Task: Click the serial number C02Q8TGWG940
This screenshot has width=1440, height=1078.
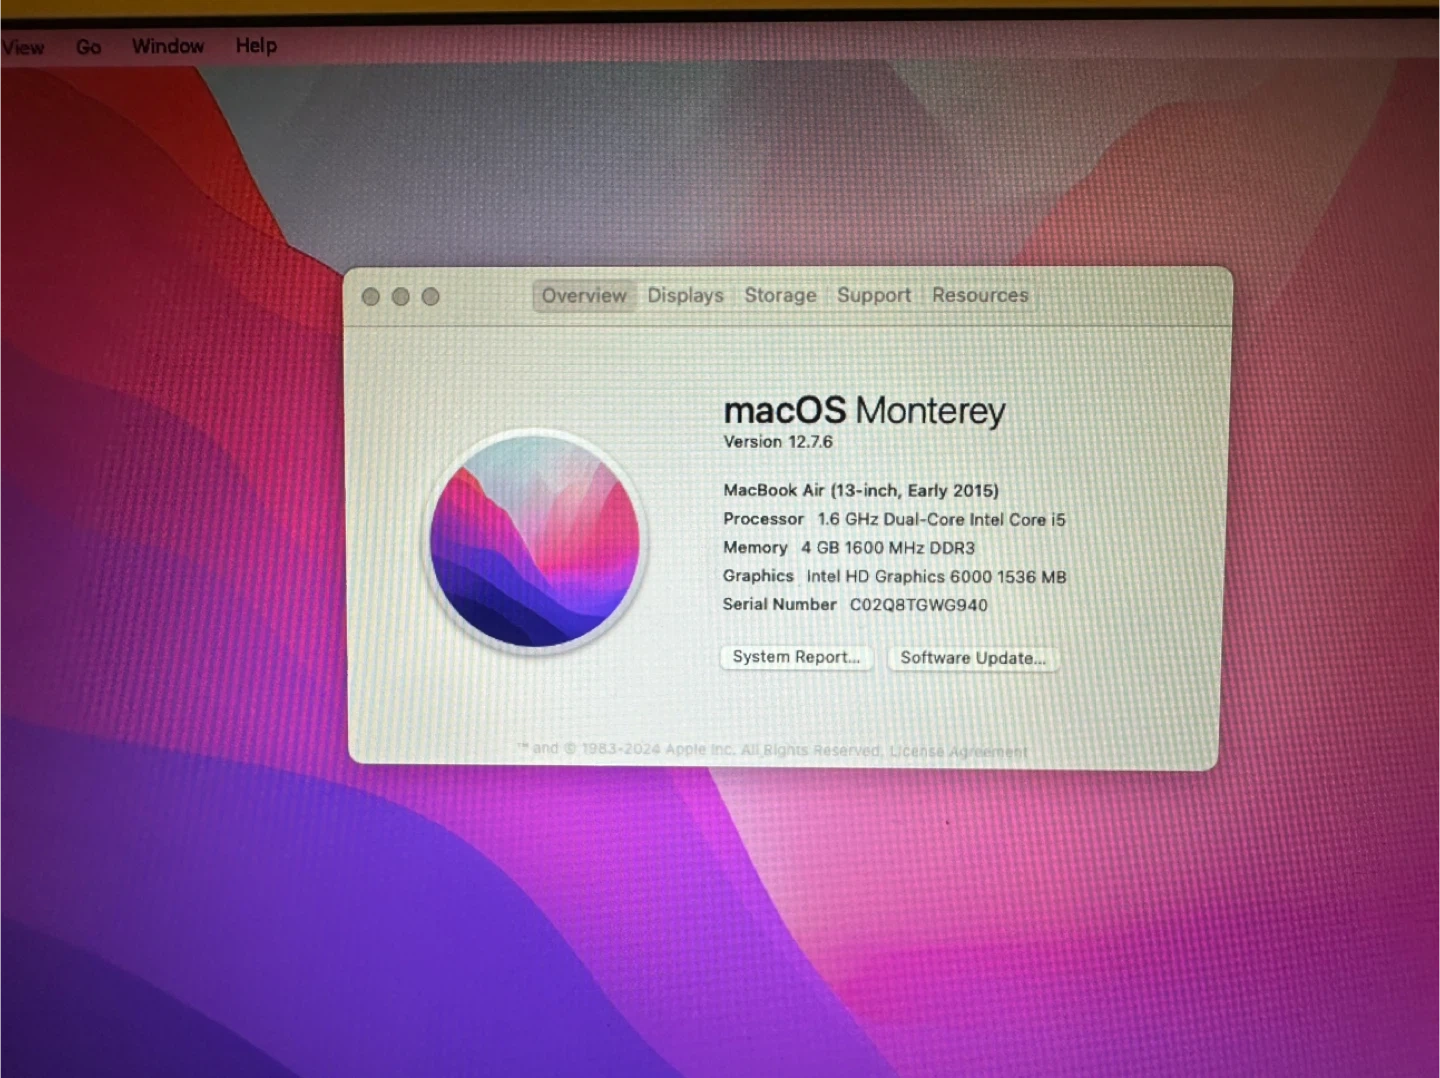Action: (918, 605)
